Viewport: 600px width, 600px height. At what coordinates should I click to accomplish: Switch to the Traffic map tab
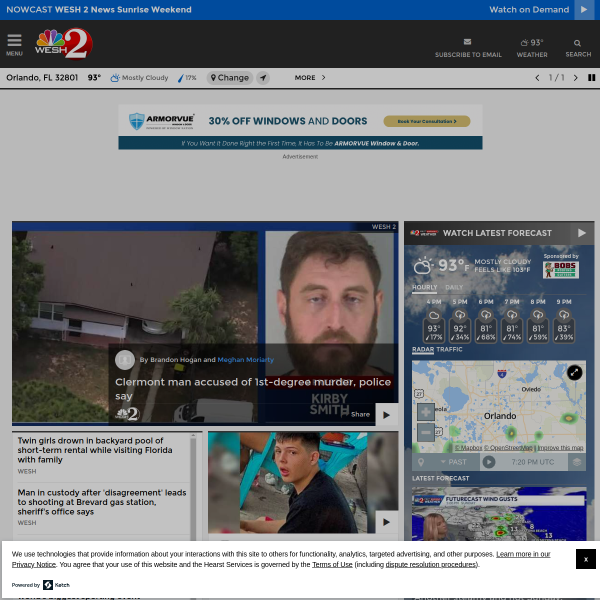coord(449,349)
